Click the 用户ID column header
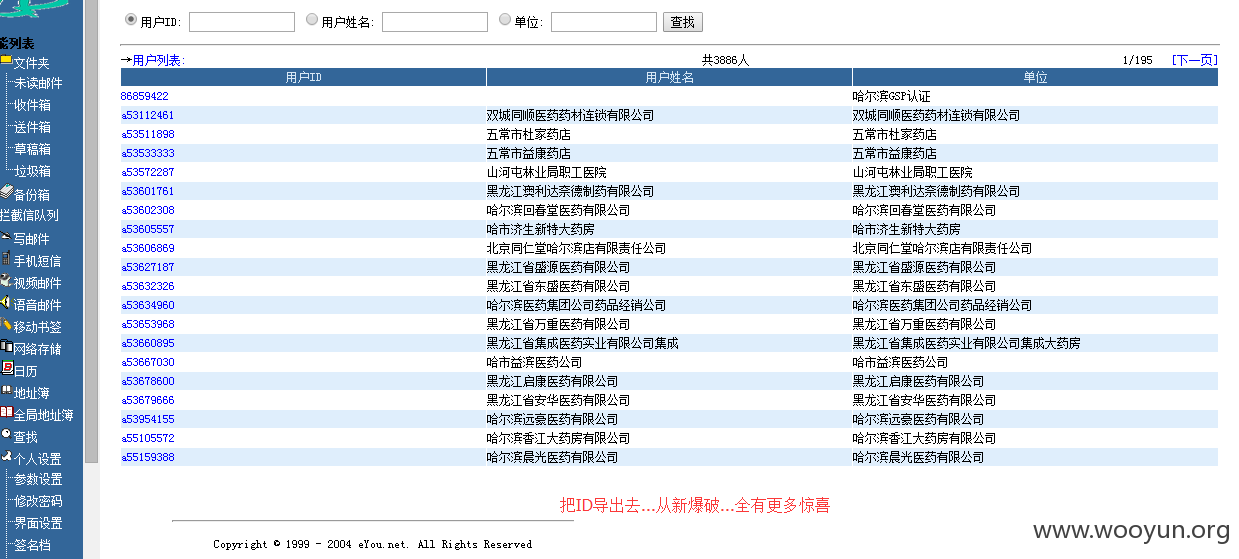 [x=303, y=77]
